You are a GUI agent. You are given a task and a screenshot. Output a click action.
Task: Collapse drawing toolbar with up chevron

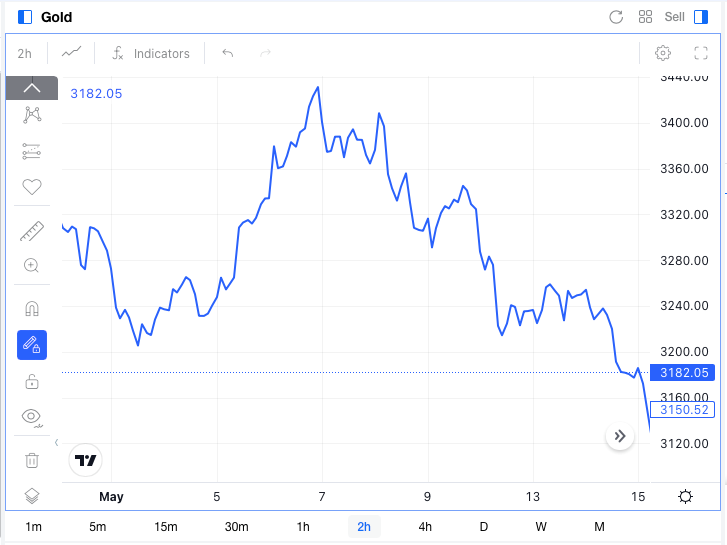tap(32, 88)
